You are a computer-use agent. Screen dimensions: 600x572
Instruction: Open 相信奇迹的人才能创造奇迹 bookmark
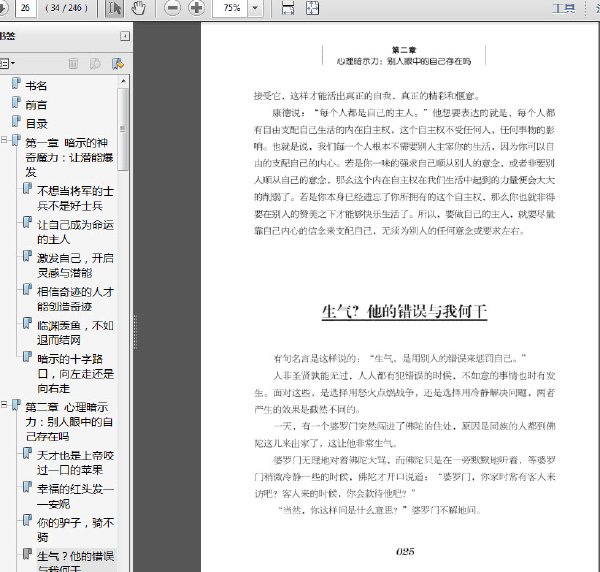pyautogui.click(x=75, y=299)
